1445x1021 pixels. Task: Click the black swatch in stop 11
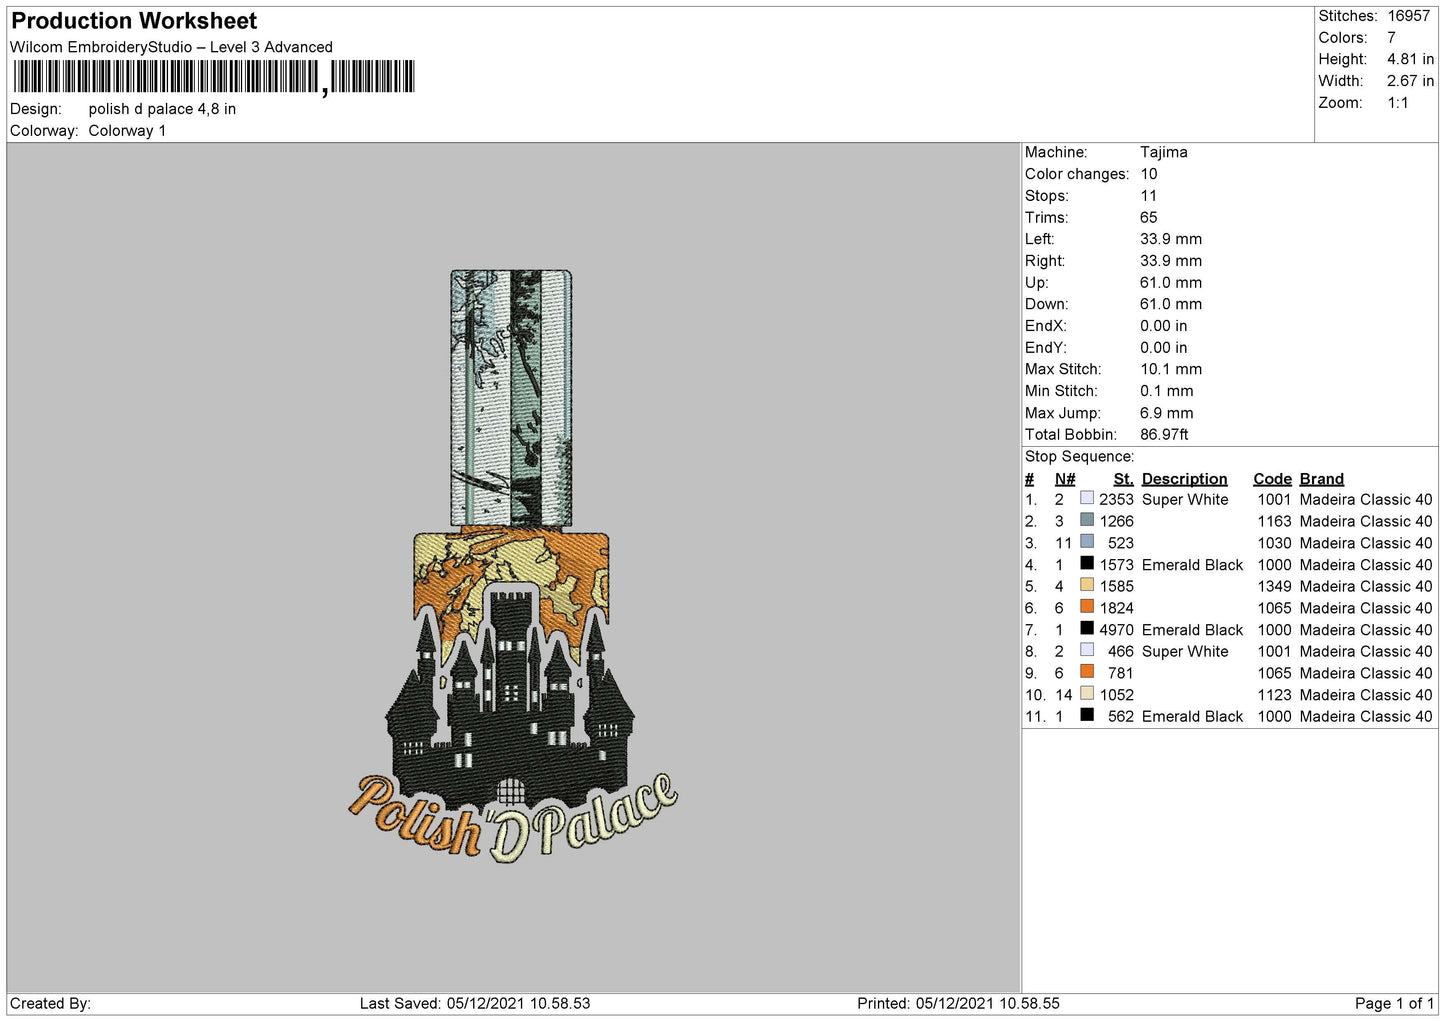point(1087,716)
